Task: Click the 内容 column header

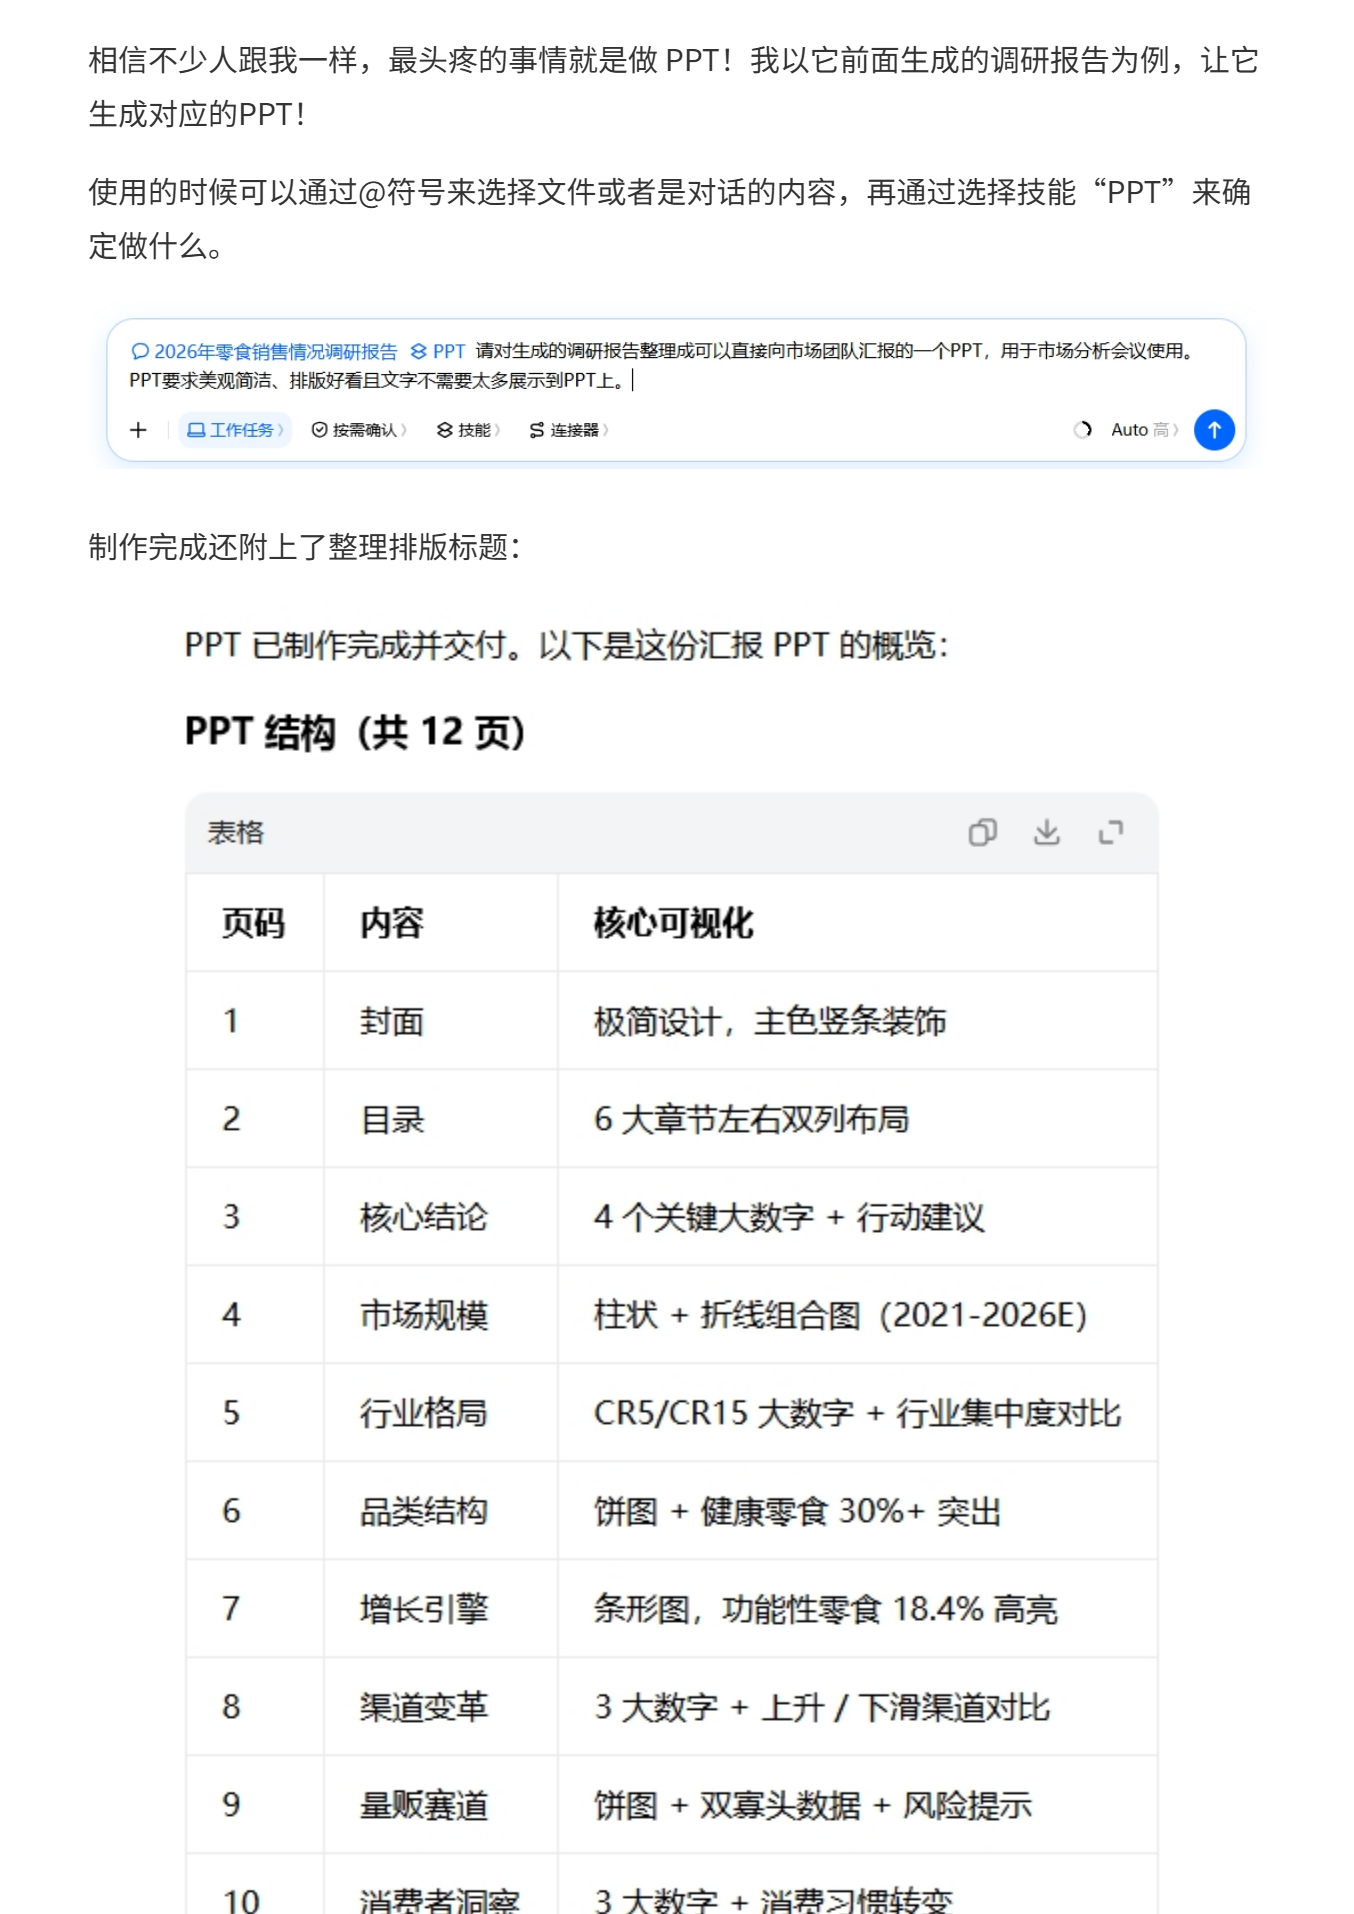Action: pos(392,923)
